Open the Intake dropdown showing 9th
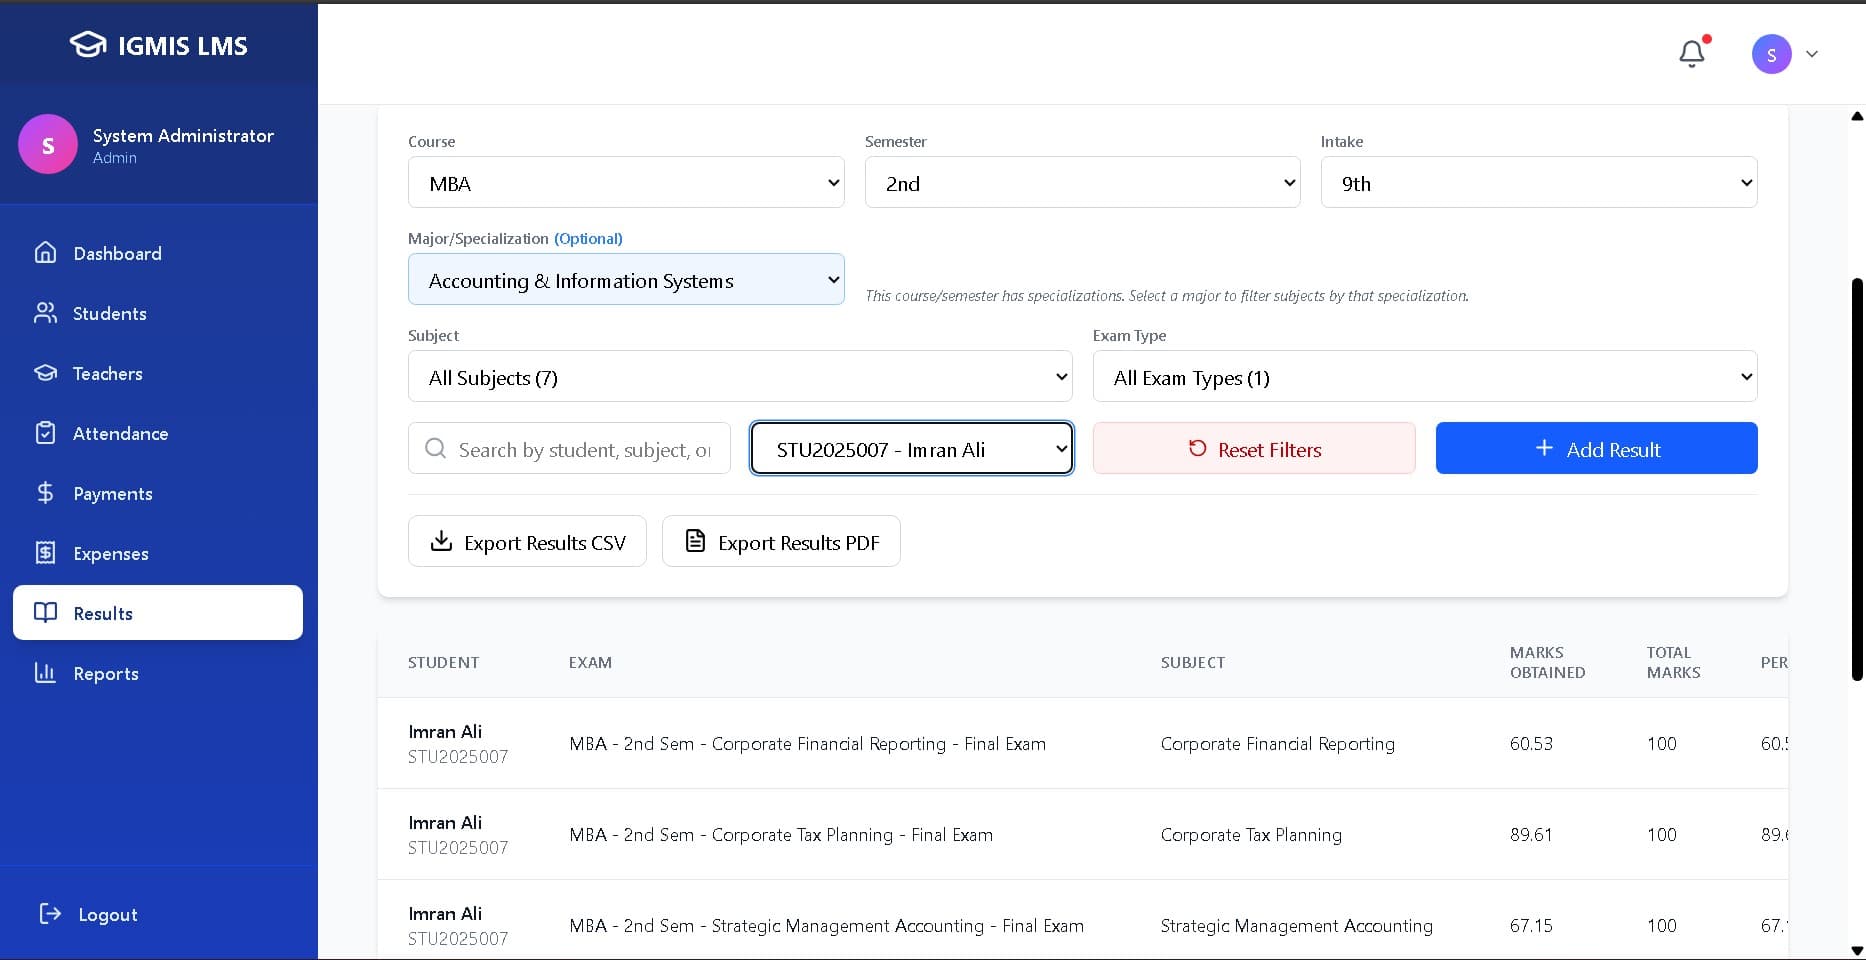 coord(1539,182)
